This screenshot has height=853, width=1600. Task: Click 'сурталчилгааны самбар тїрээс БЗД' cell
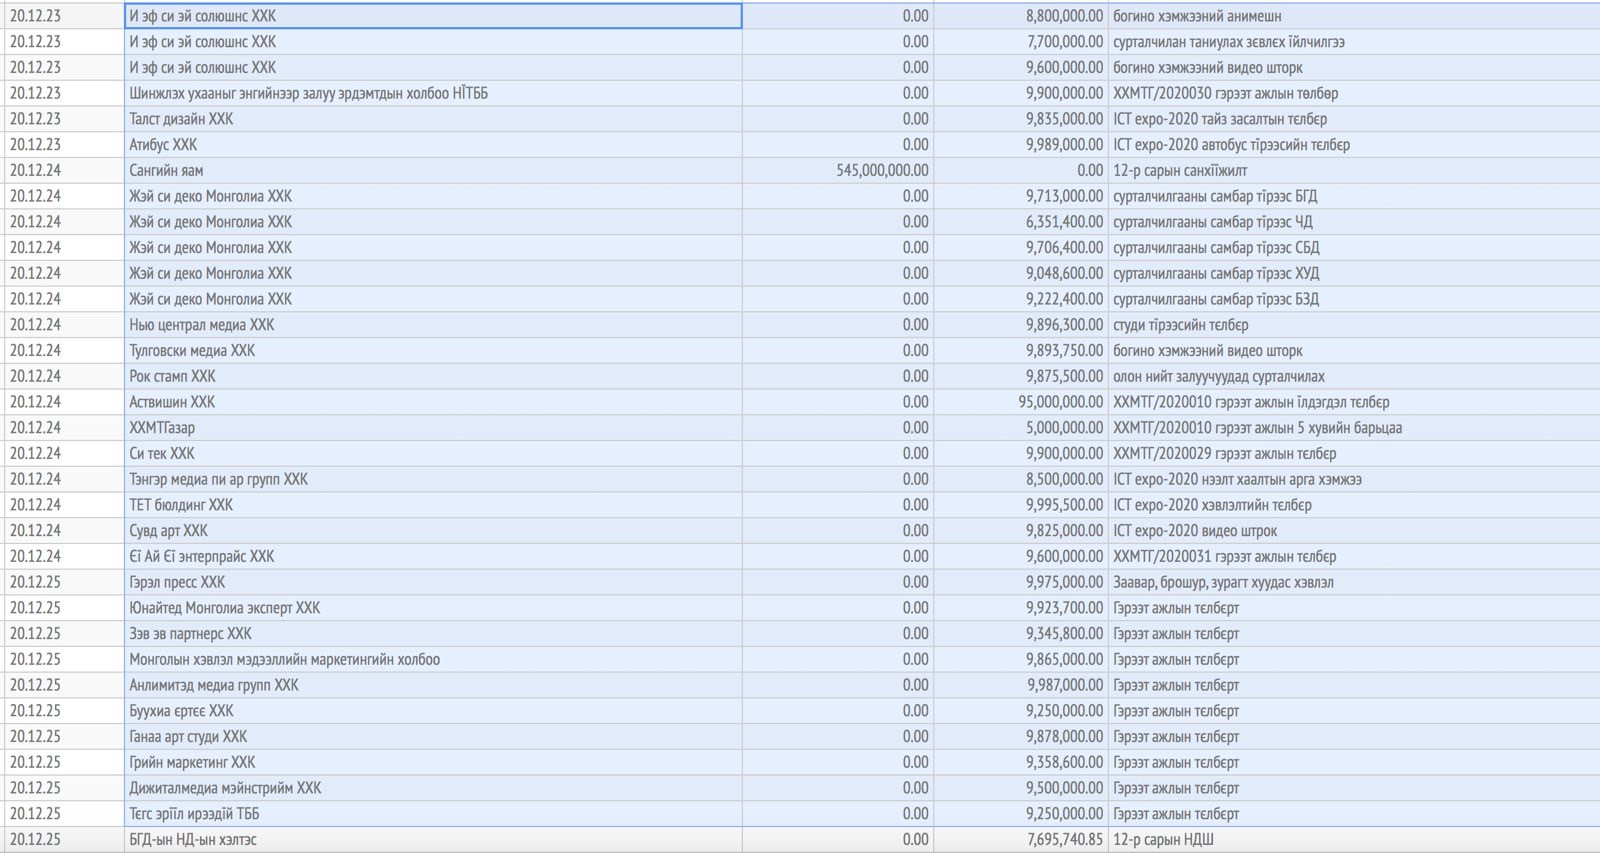coord(1354,299)
